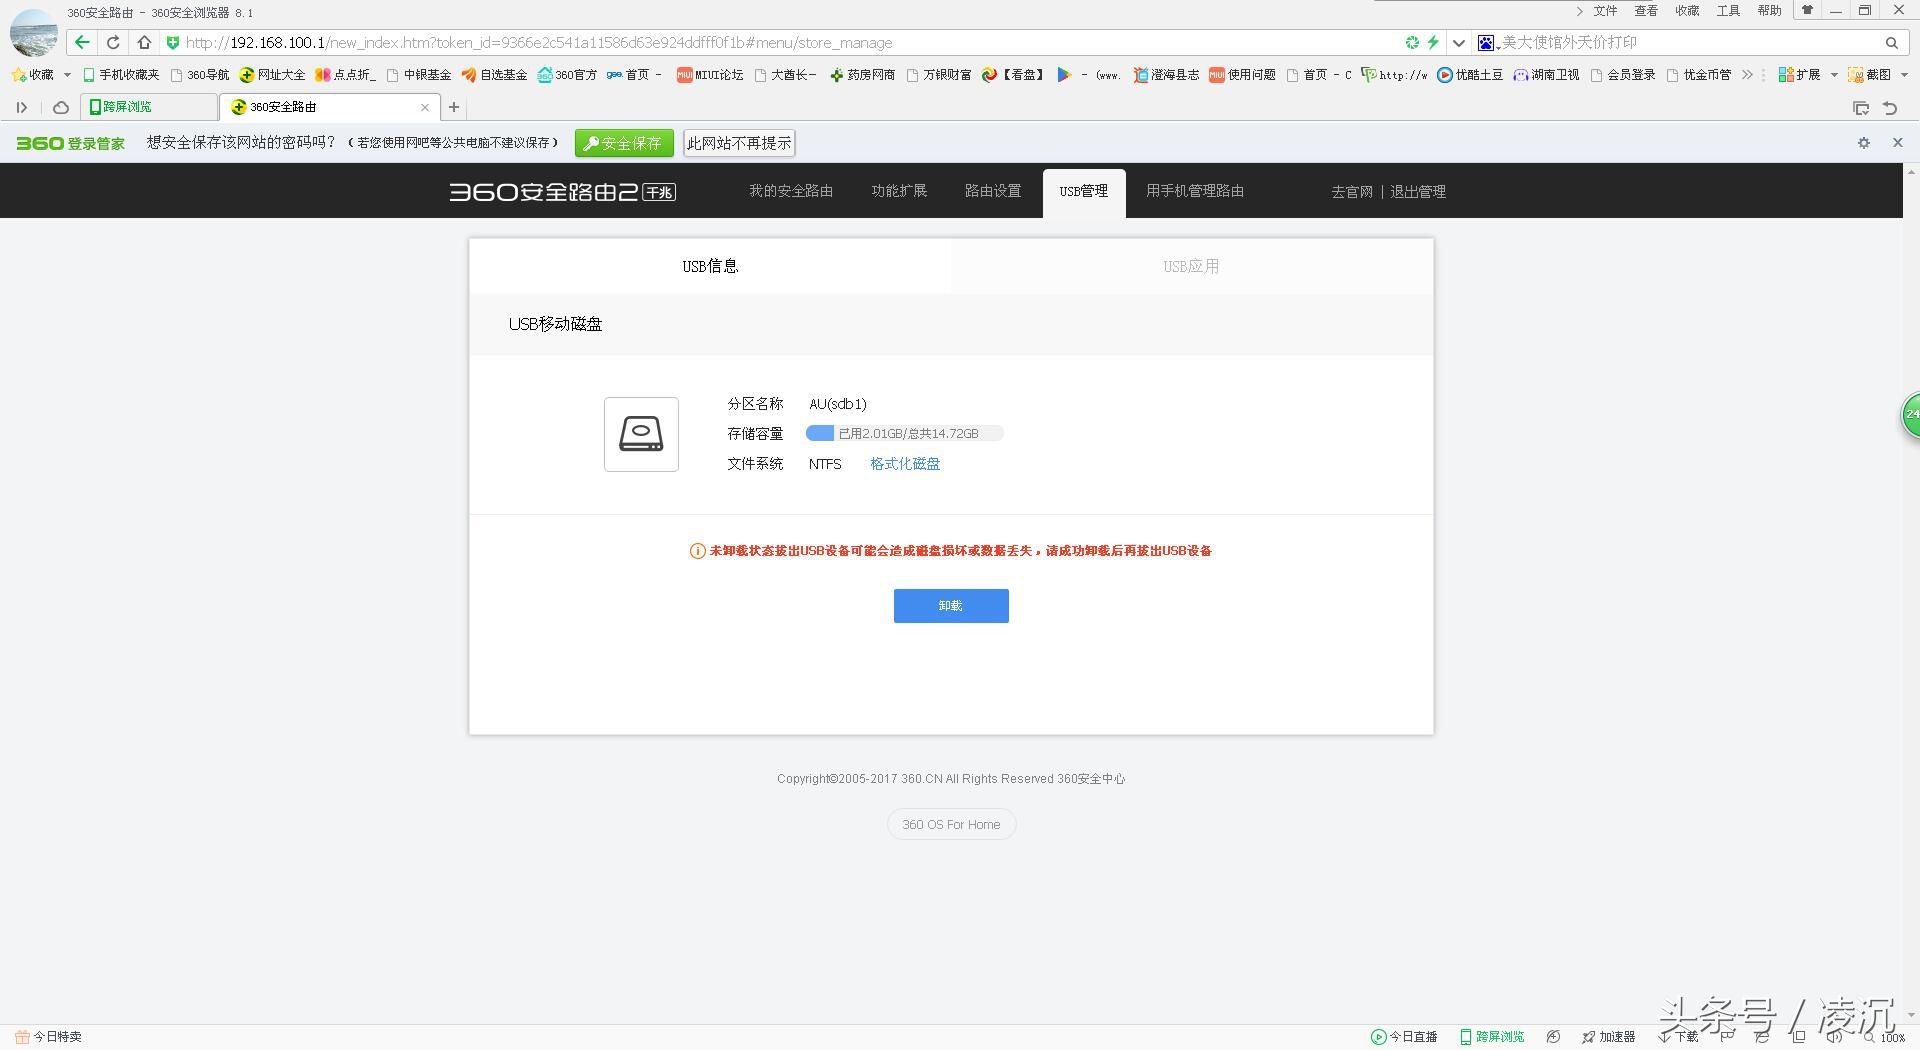Screen dimensions: 1920x1050
Task: Restore closed tab with the undo arrow
Action: pos(1890,108)
